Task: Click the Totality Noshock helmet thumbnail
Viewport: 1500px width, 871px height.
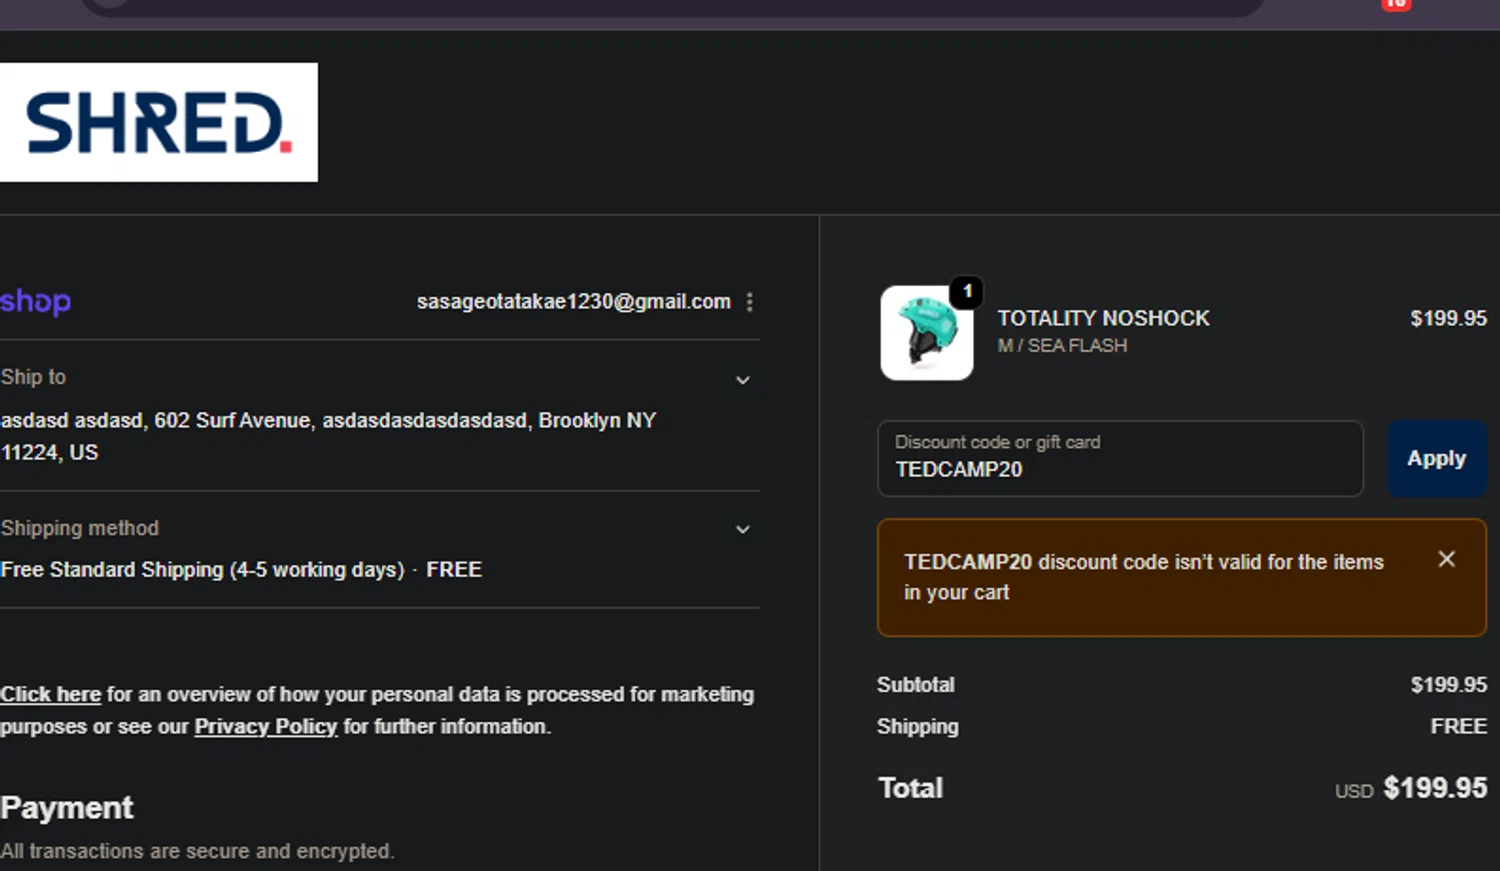Action: 927,333
